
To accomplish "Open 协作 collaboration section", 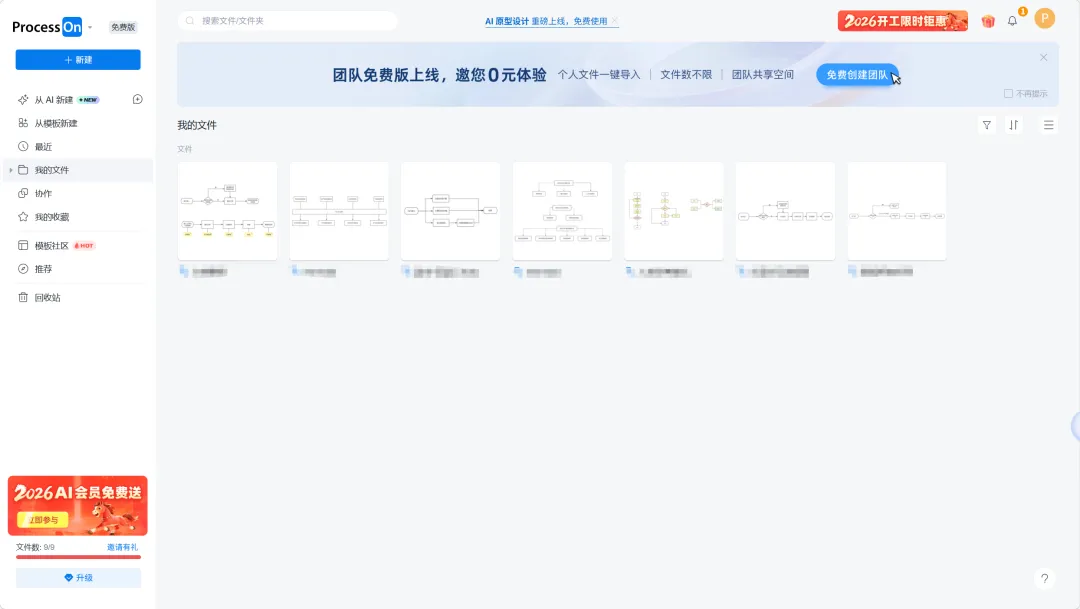I will 43,194.
